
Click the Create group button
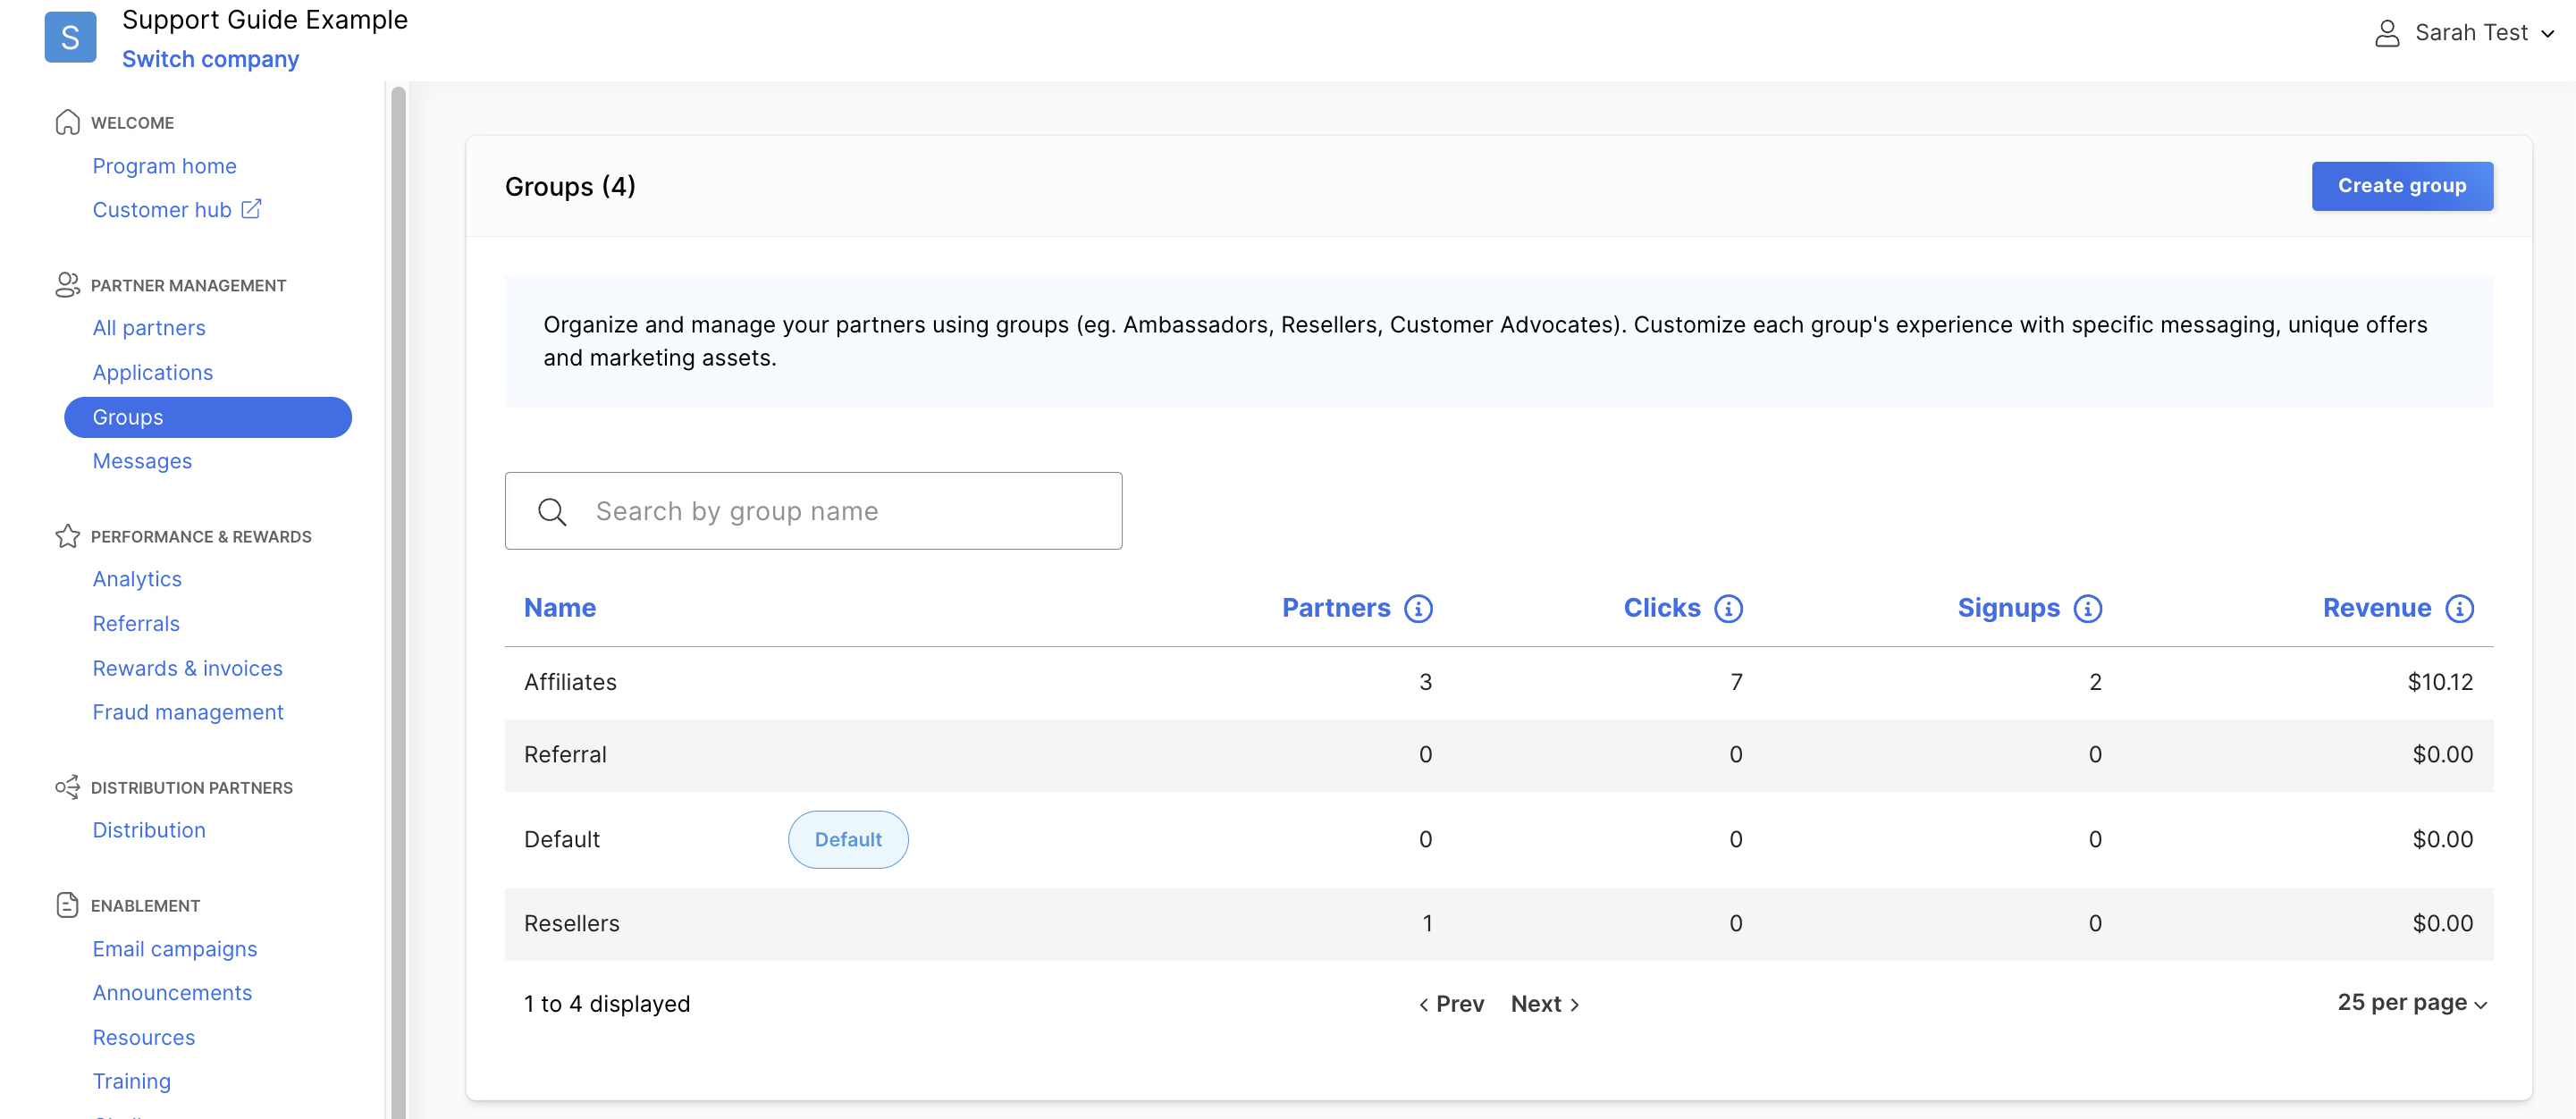[x=2402, y=186]
